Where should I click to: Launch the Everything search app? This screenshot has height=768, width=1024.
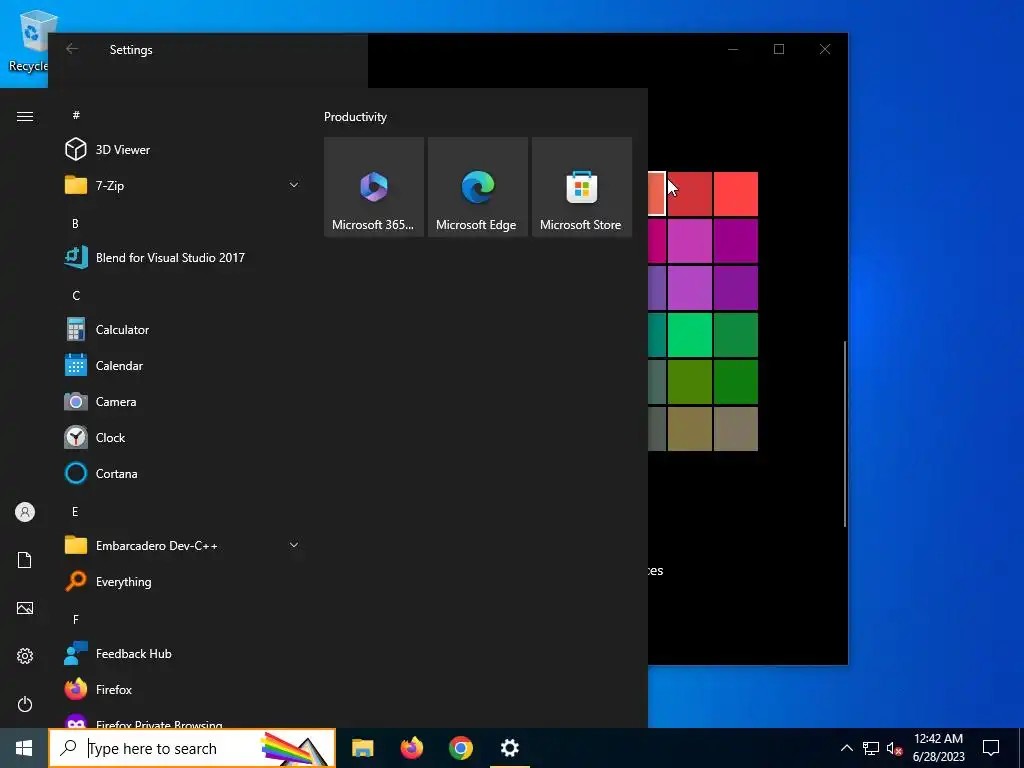click(x=183, y=581)
